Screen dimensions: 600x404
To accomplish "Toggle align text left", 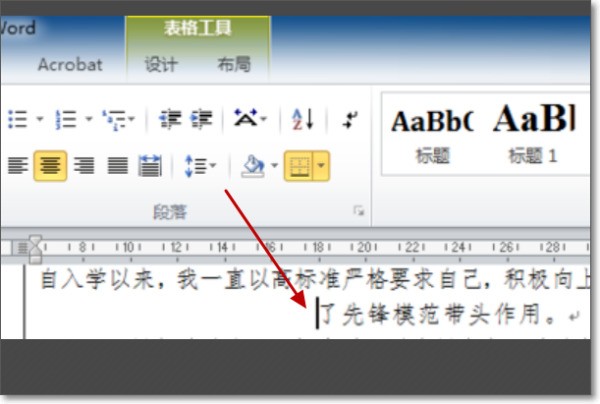I will [x=17, y=166].
